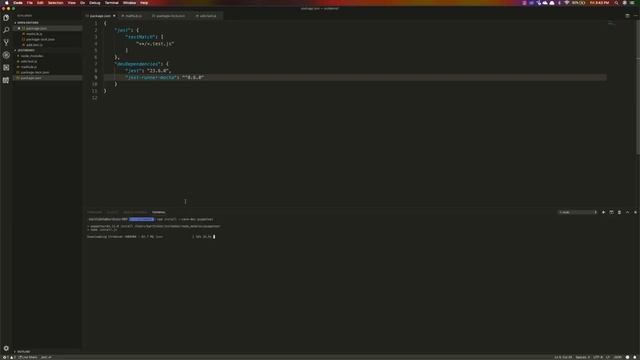Open the Go menu

82,3
